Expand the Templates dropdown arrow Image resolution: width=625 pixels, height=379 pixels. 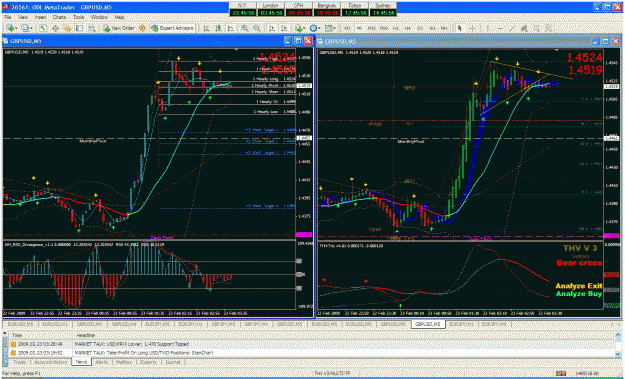pos(335,28)
